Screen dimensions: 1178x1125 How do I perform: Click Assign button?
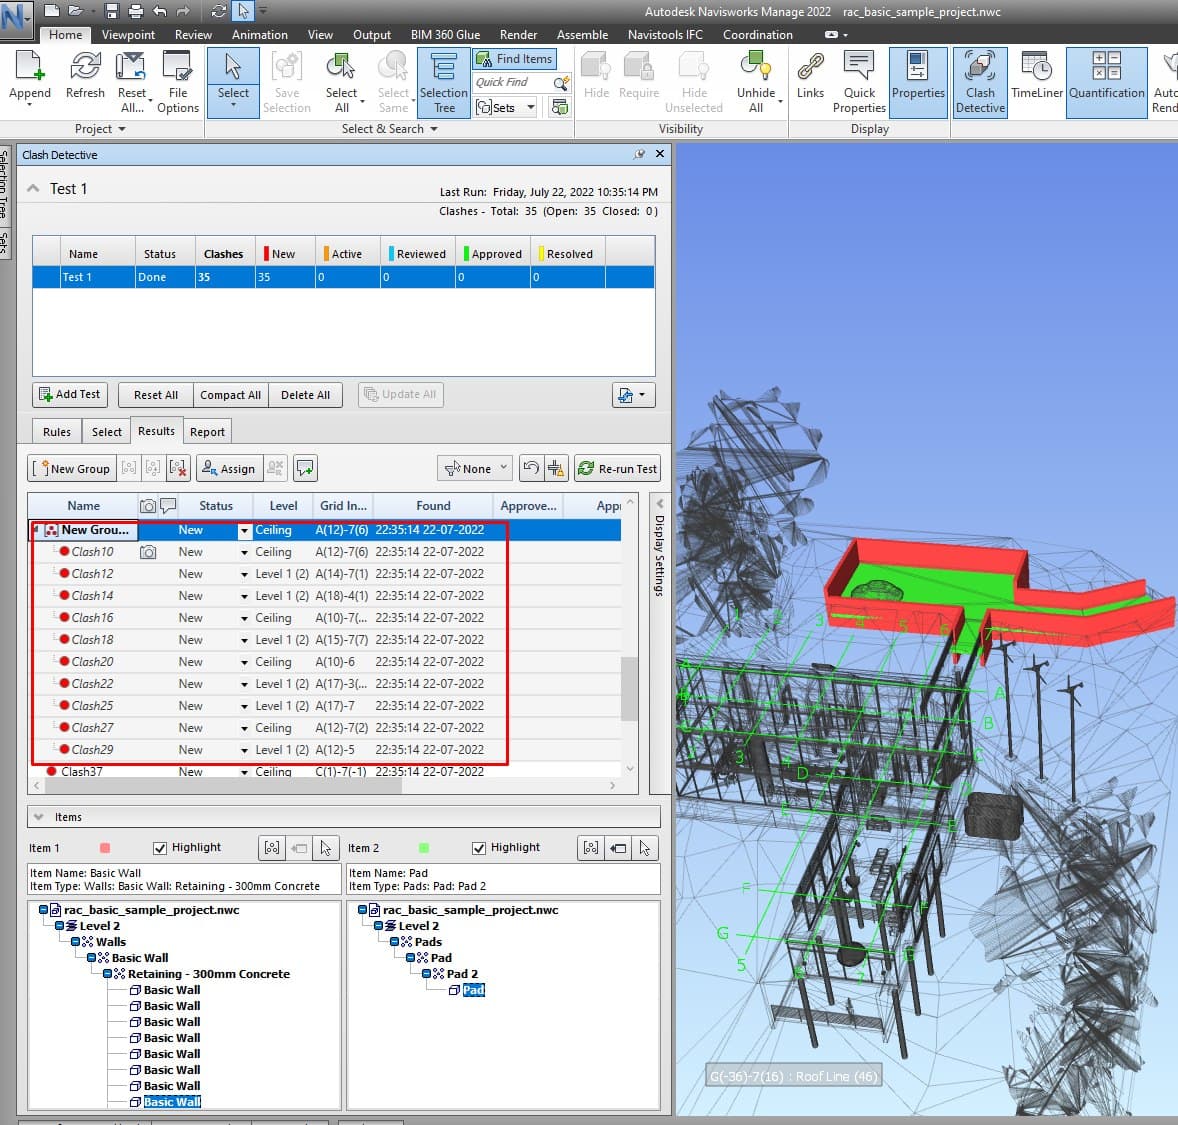(229, 468)
